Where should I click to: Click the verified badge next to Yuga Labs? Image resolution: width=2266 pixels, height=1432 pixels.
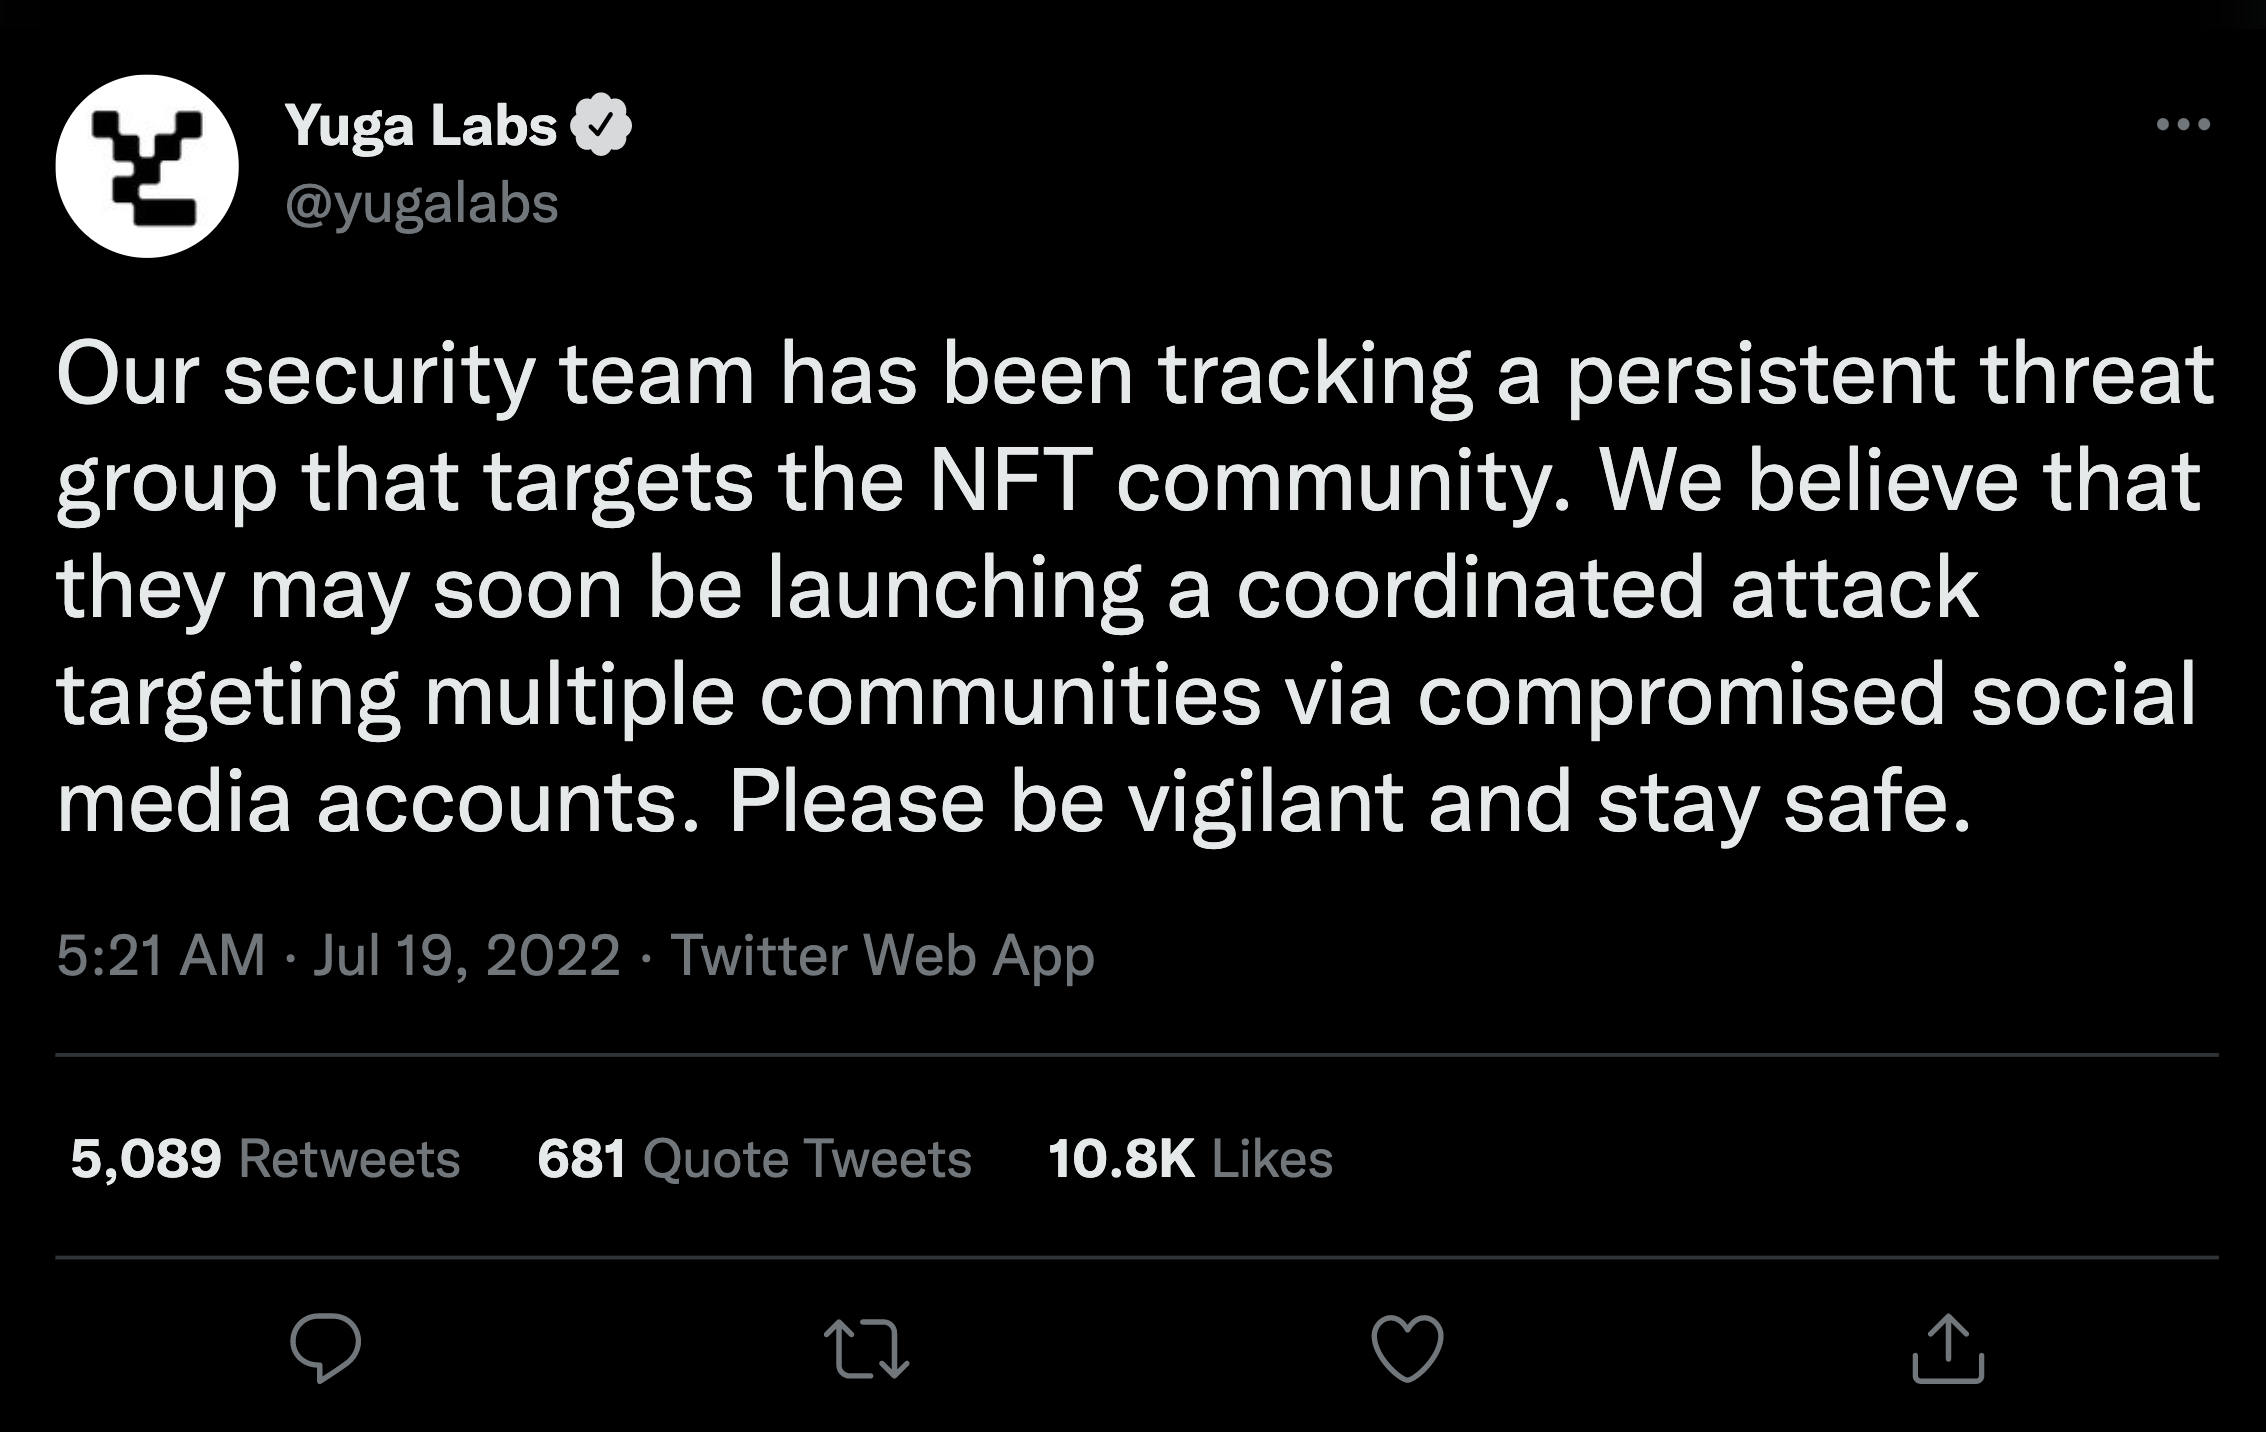pyautogui.click(x=600, y=125)
